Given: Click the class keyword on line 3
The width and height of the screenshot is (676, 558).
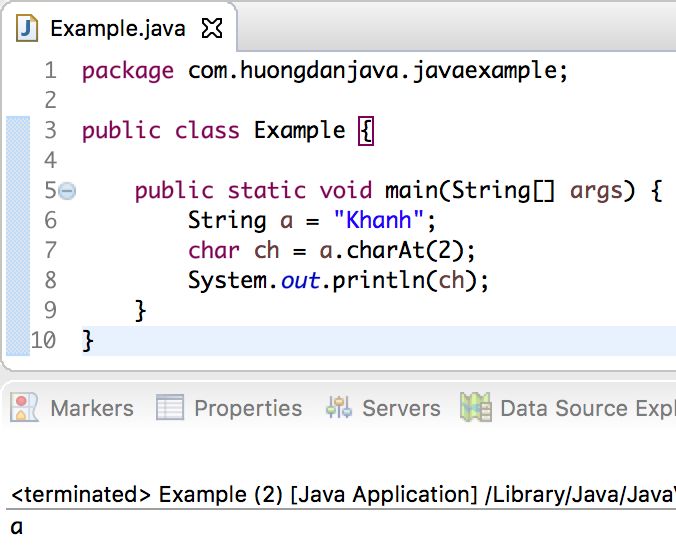Looking at the screenshot, I should coord(207,131).
